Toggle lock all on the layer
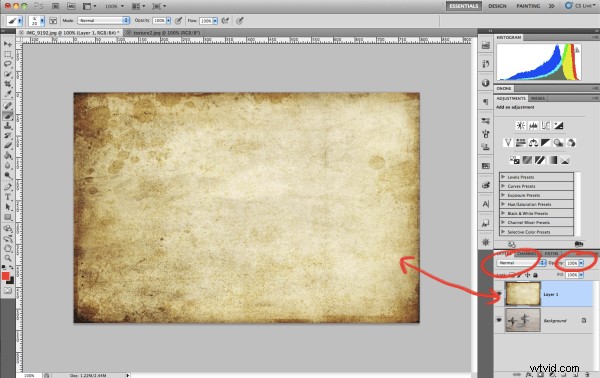600x378 pixels. tap(535, 275)
